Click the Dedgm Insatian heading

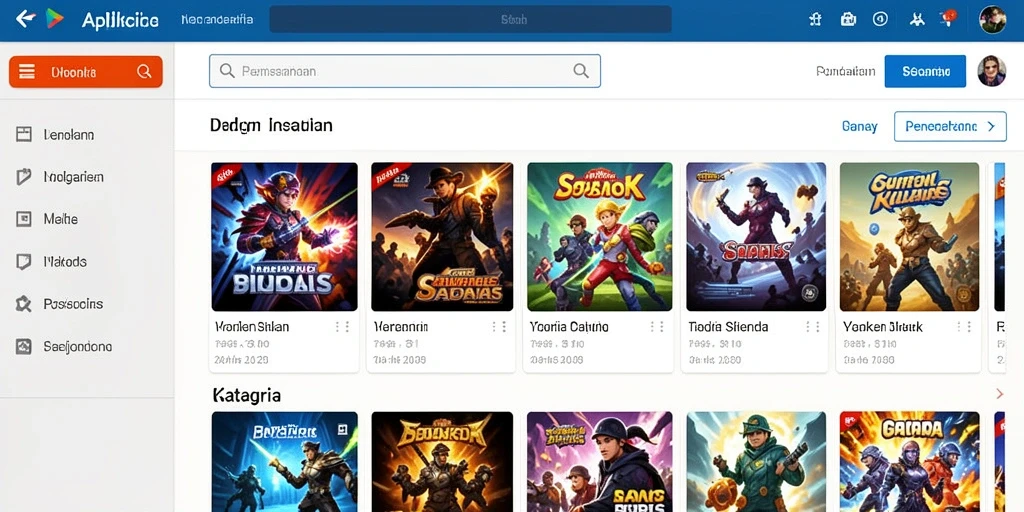pyautogui.click(x=271, y=125)
